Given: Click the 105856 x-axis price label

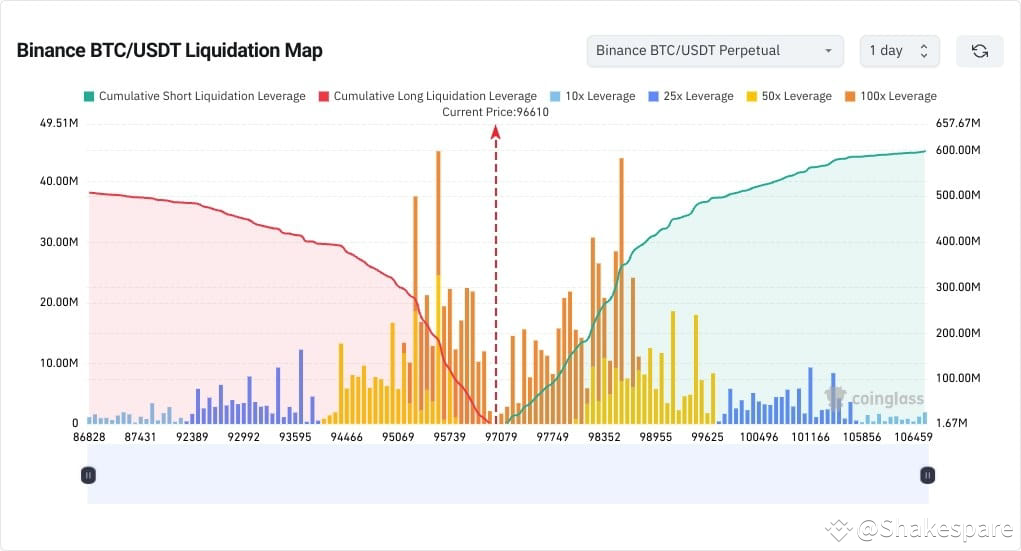Looking at the screenshot, I should pos(861,437).
